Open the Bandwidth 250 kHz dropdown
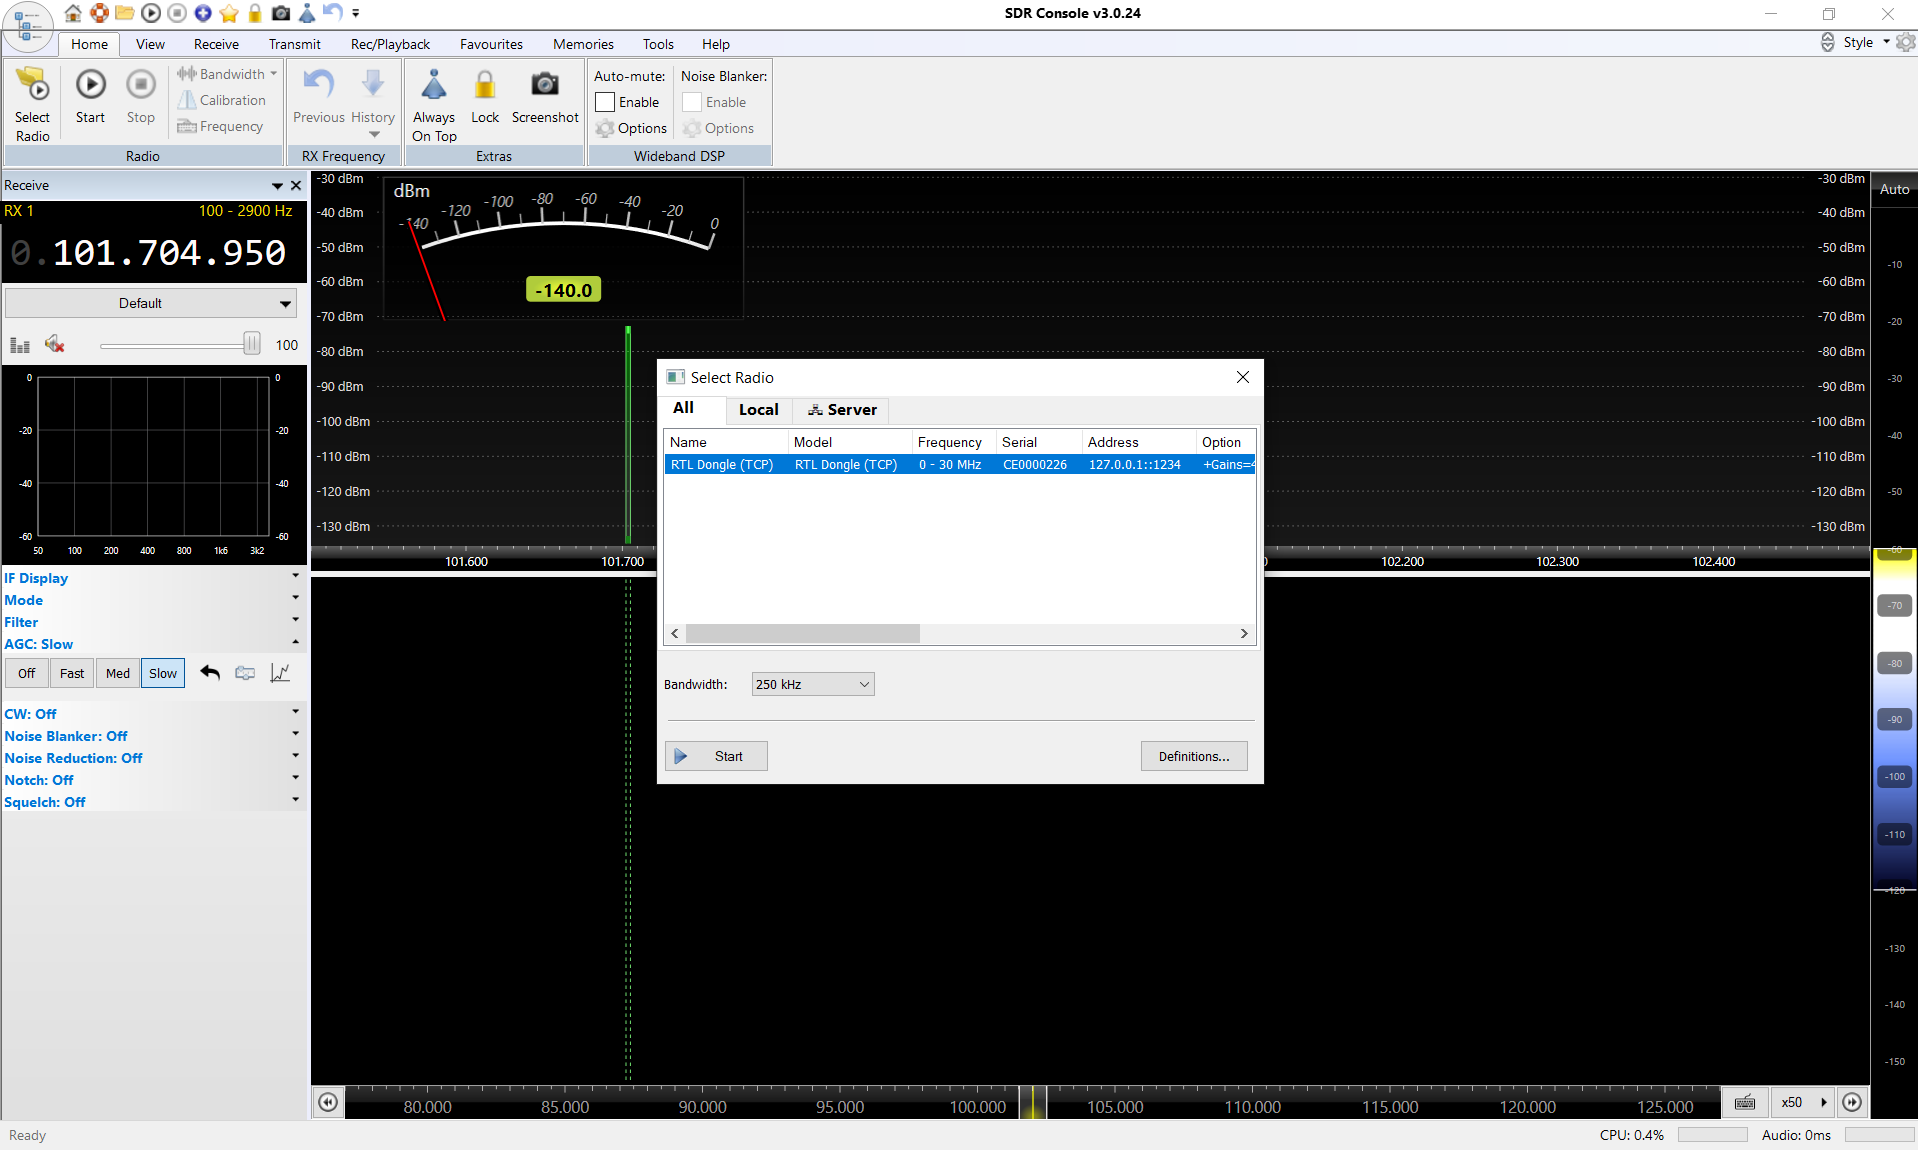 tap(812, 684)
